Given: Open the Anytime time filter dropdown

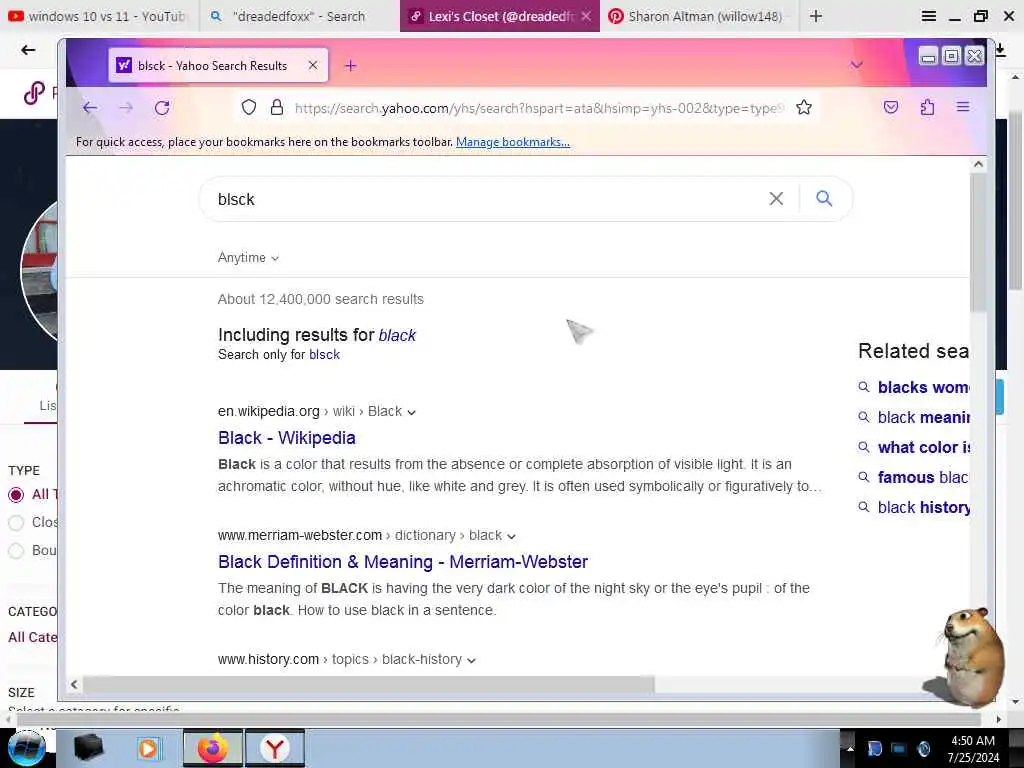Looking at the screenshot, I should pyautogui.click(x=248, y=257).
